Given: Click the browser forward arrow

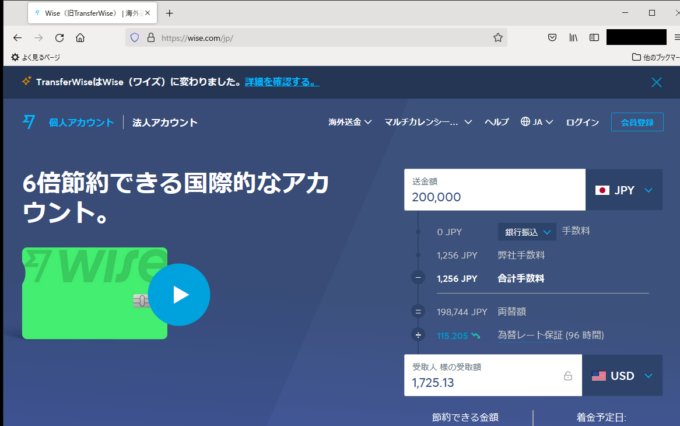Looking at the screenshot, I should pyautogui.click(x=39, y=38).
